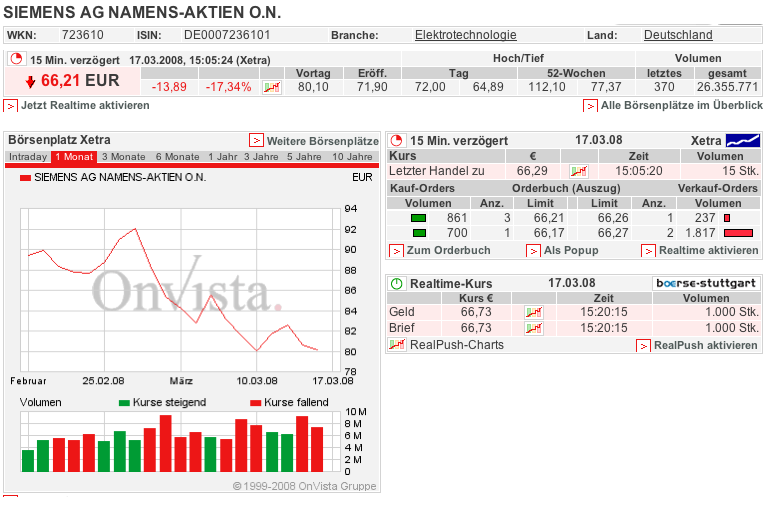Click the volume bar chart

coord(180,442)
